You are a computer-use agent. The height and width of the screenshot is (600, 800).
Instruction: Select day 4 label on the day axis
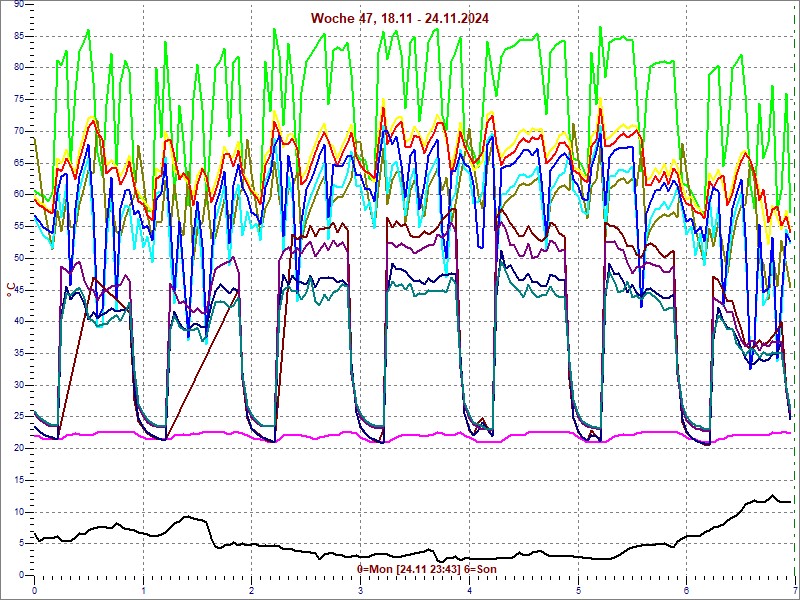coord(469,591)
